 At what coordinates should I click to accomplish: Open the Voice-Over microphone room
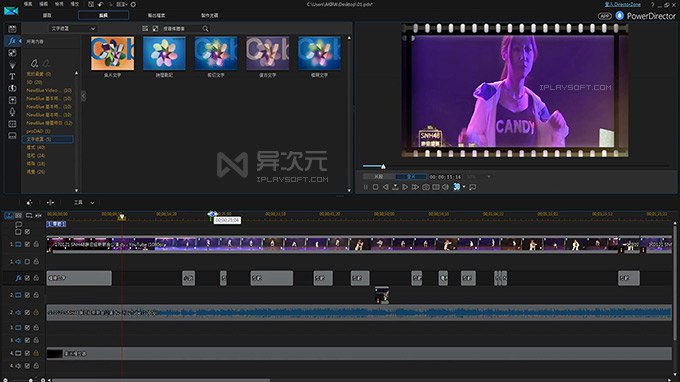click(12, 112)
